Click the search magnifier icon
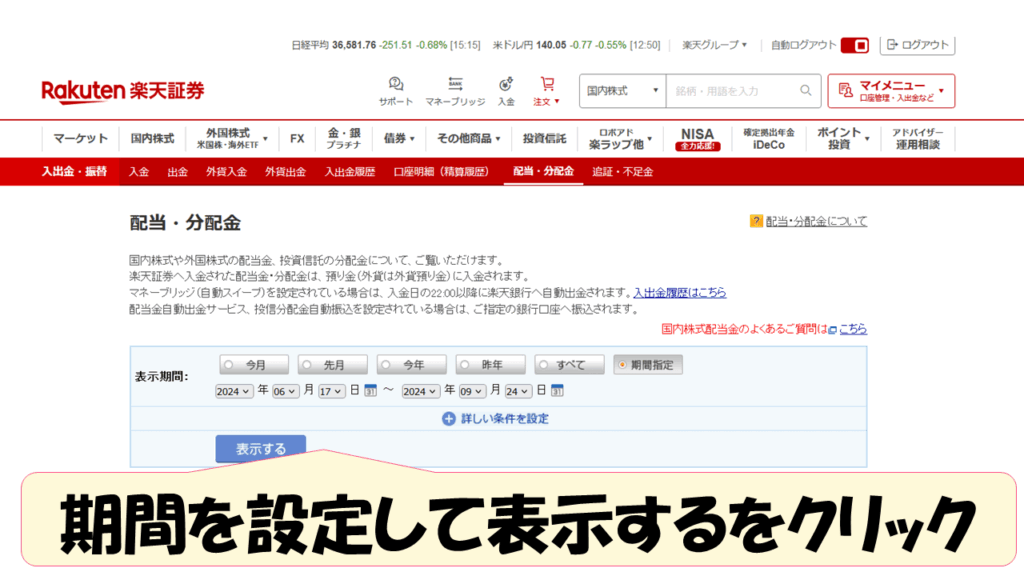1024x576 pixels. [x=806, y=91]
